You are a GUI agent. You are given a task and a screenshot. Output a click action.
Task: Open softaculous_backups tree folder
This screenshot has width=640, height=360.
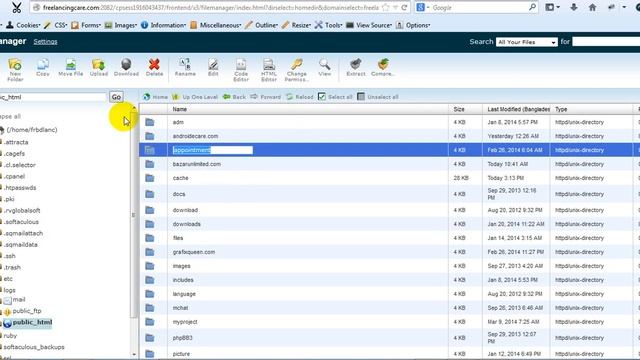coord(34,347)
